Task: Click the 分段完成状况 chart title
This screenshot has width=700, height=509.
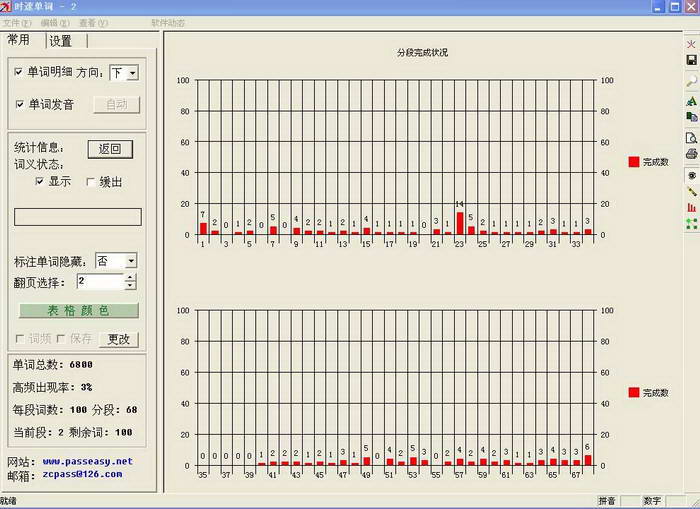Action: click(422, 52)
